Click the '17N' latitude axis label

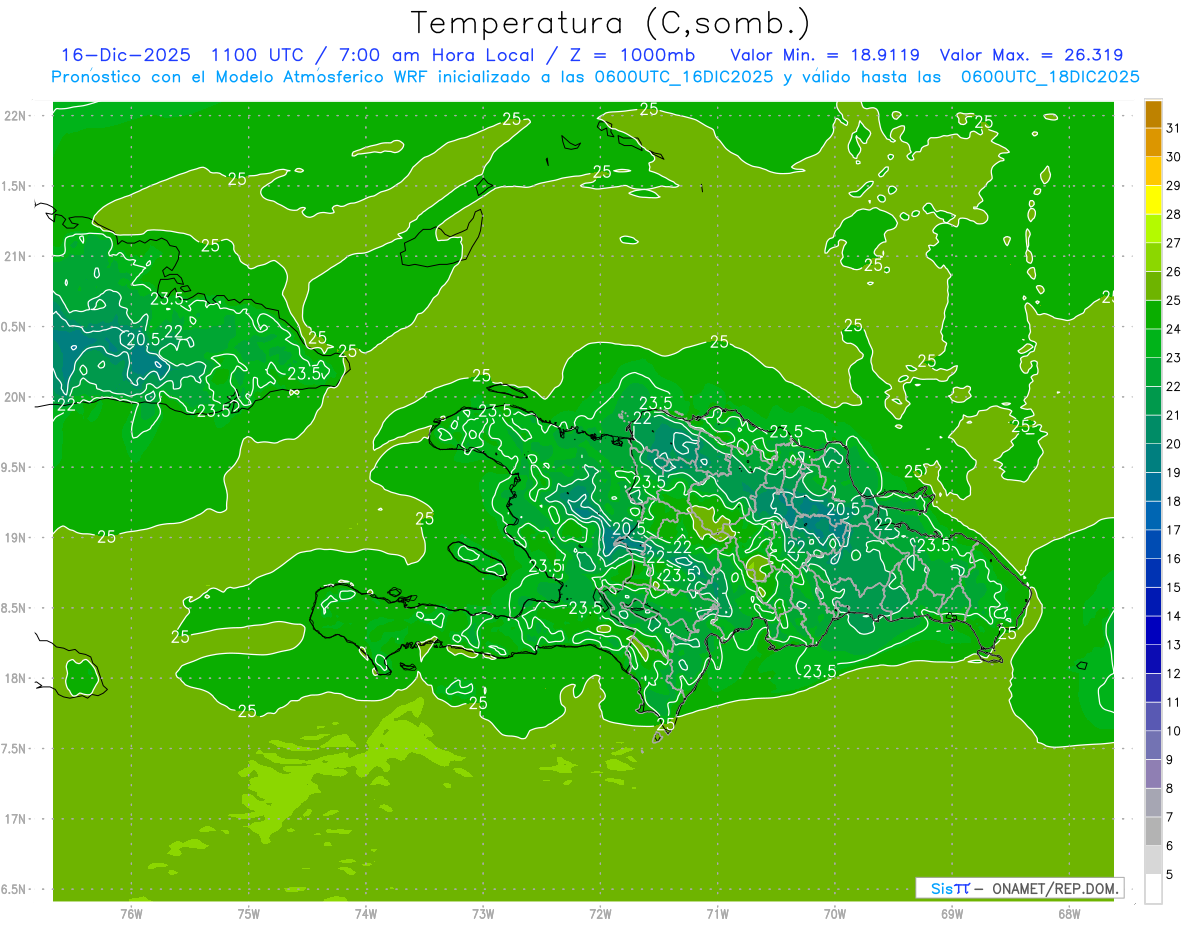(x=15, y=819)
